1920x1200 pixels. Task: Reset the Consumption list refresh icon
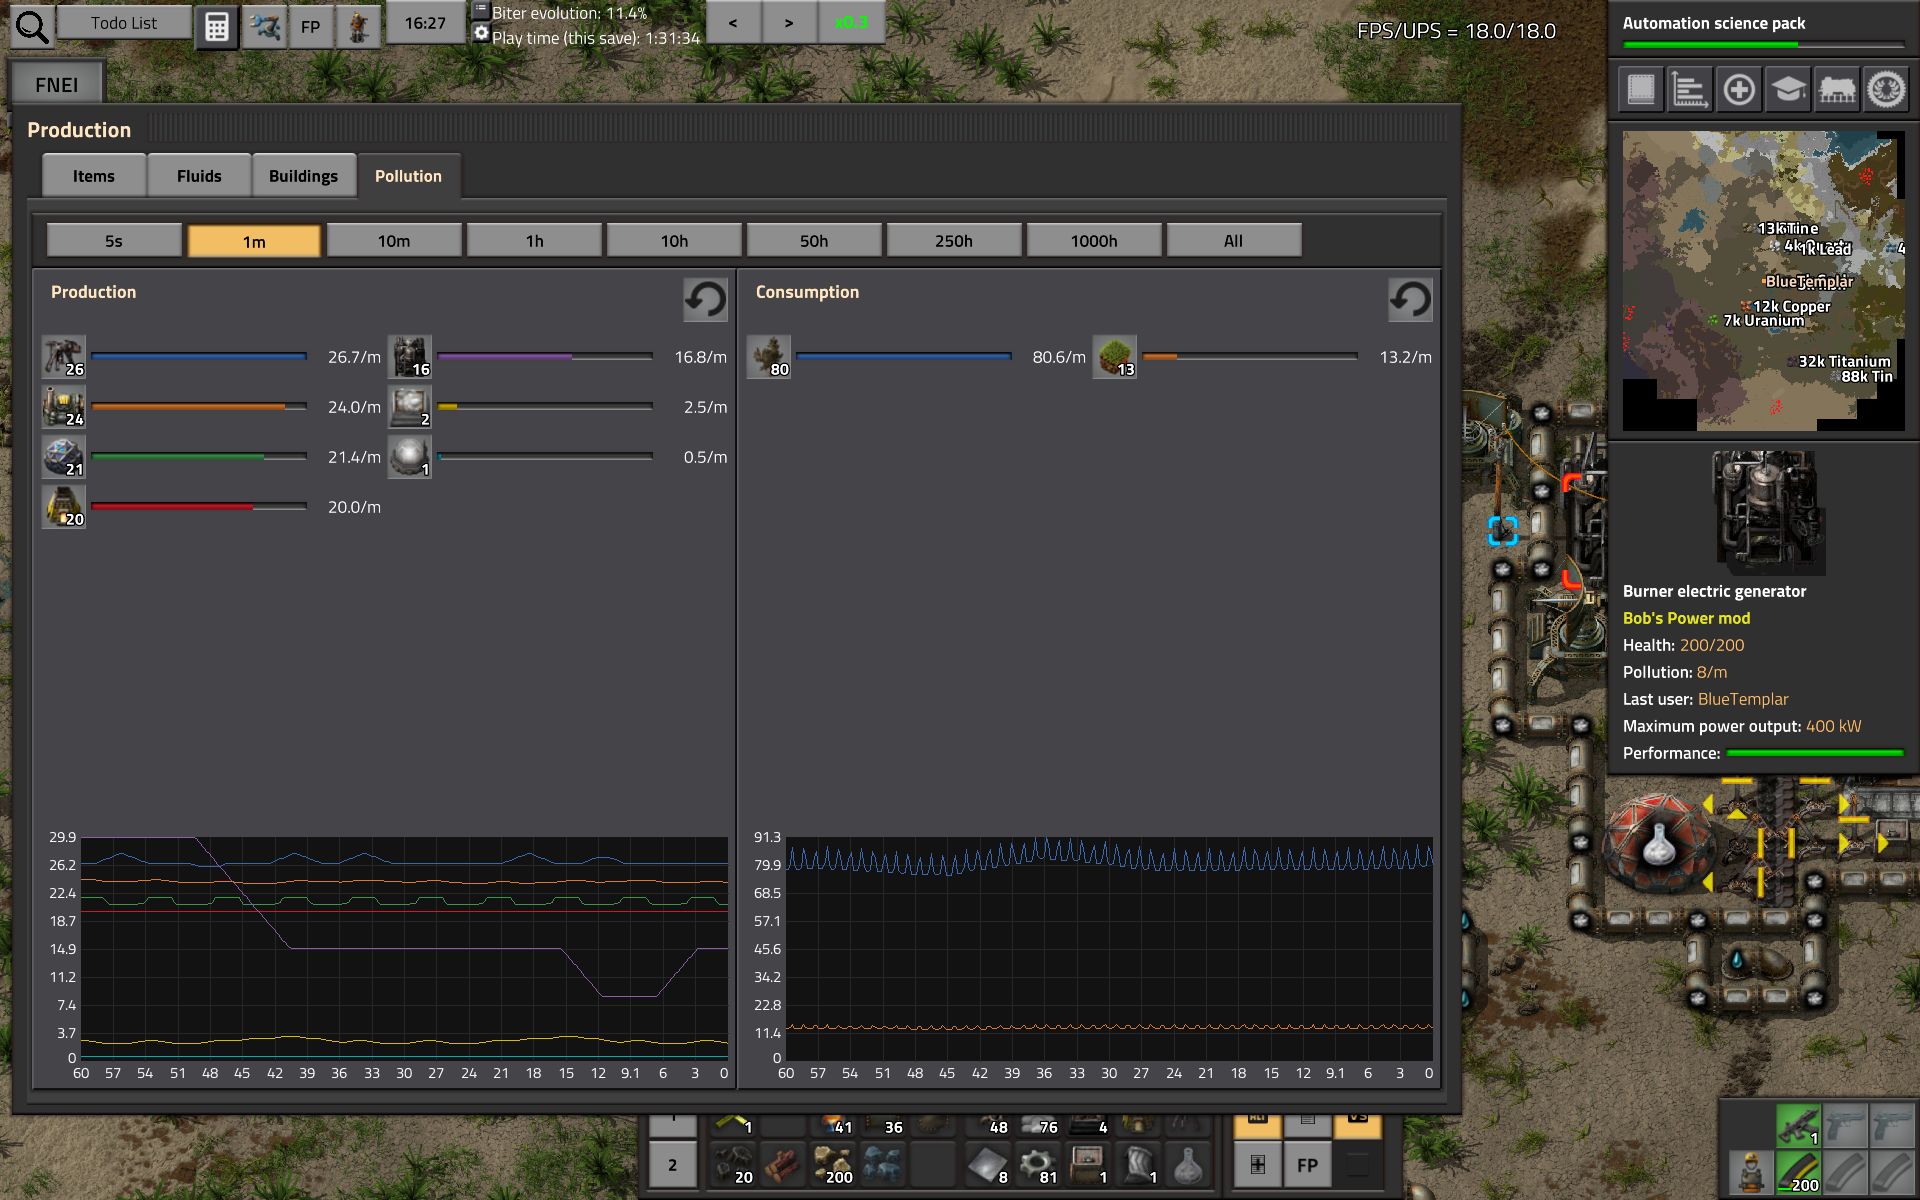pyautogui.click(x=1410, y=299)
